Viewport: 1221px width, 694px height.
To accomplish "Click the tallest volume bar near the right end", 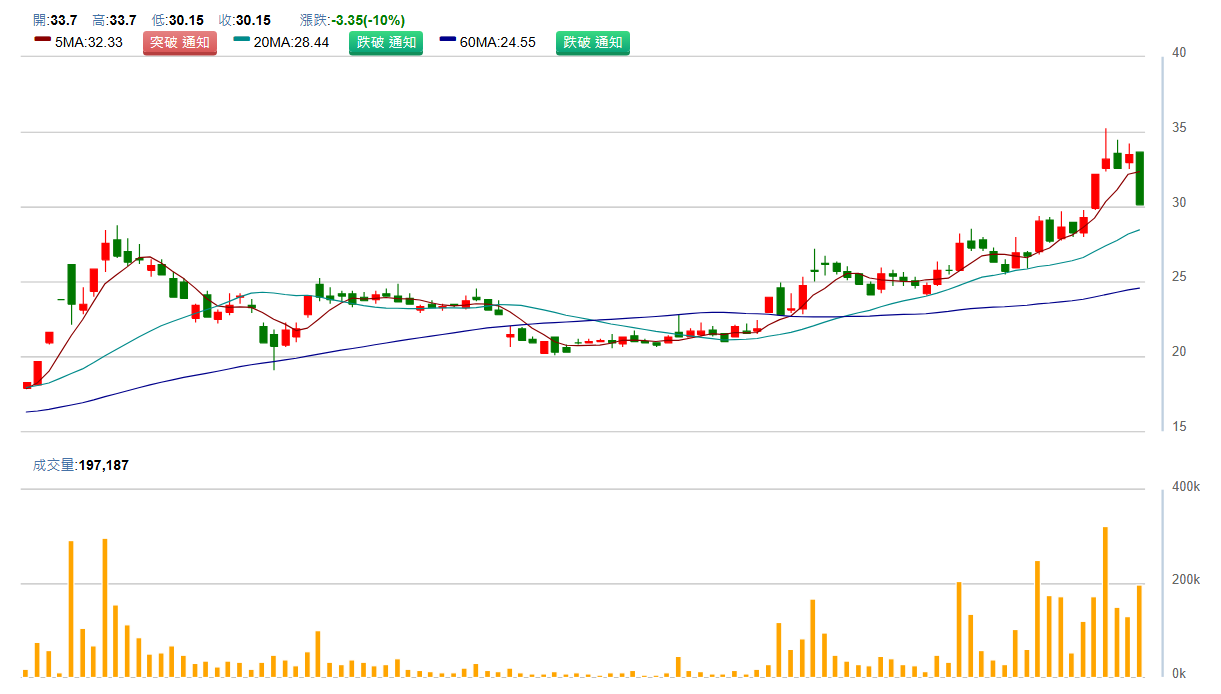I will click(x=1105, y=602).
